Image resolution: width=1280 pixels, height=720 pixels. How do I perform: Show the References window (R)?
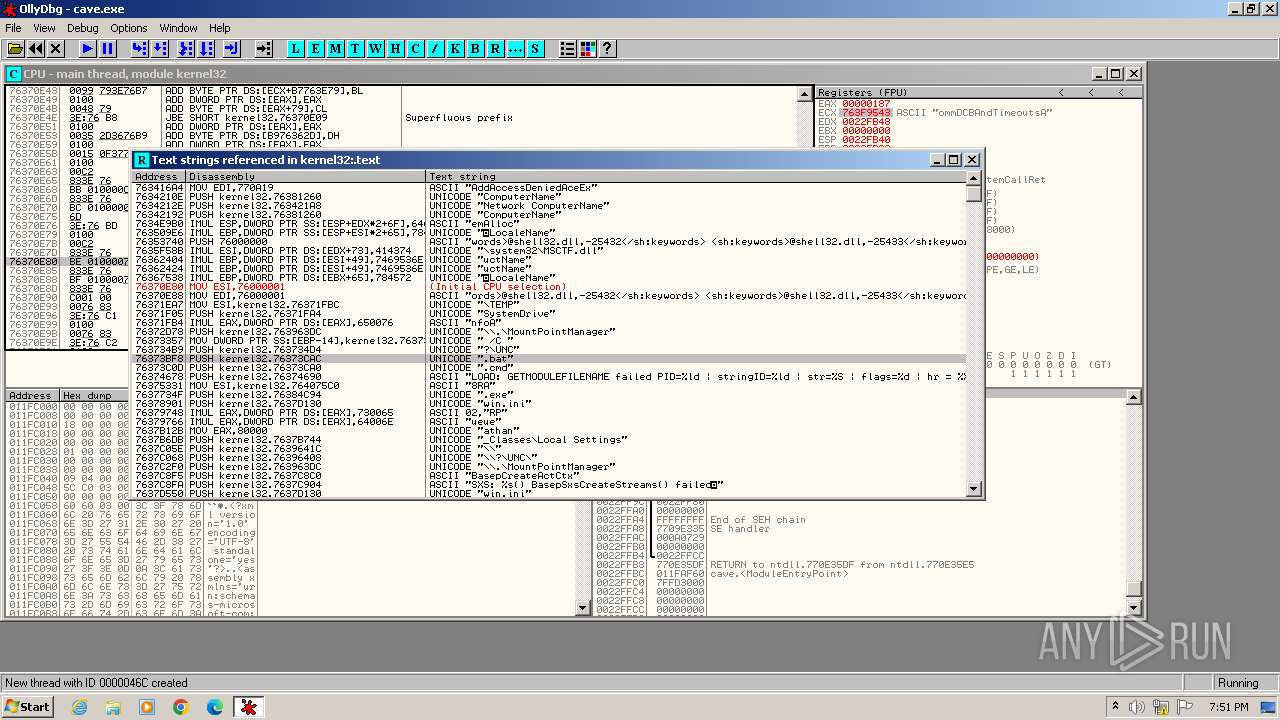(x=496, y=48)
